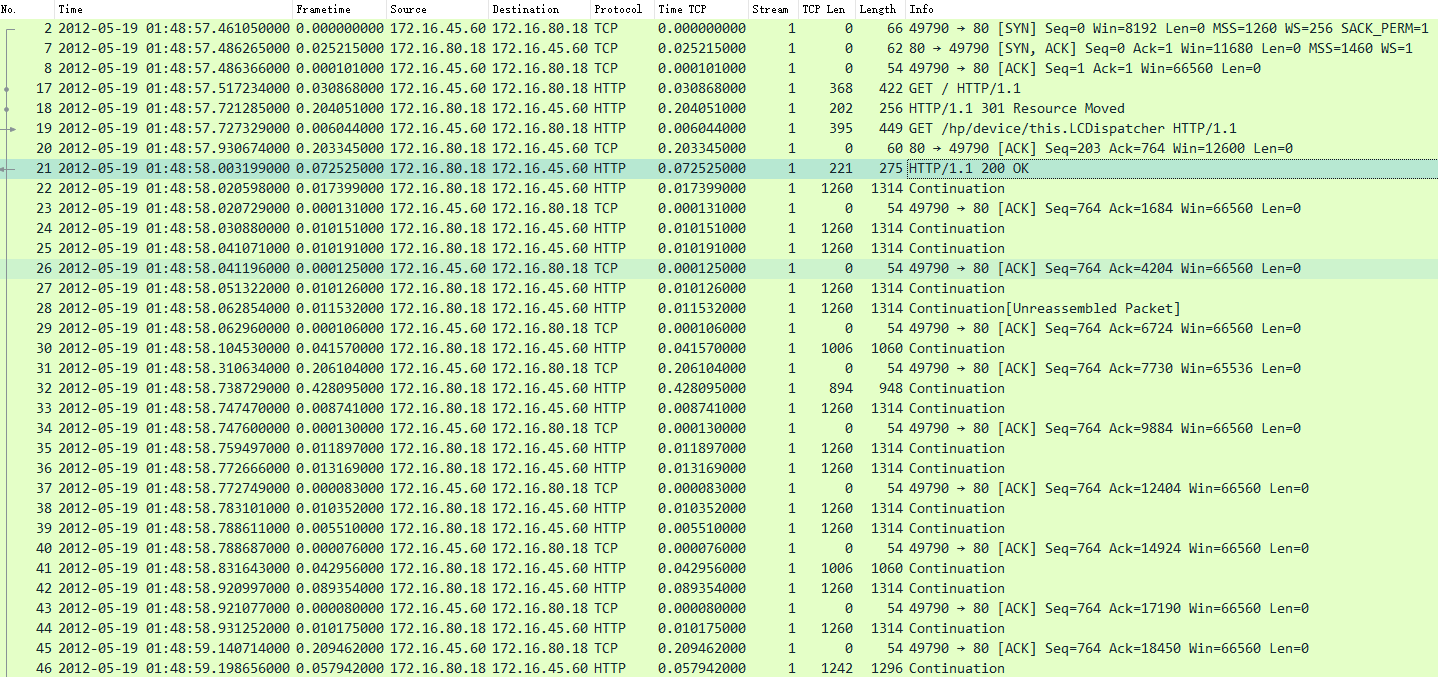
Task: Select the SYN packet numbered 2
Action: [x=500, y=28]
